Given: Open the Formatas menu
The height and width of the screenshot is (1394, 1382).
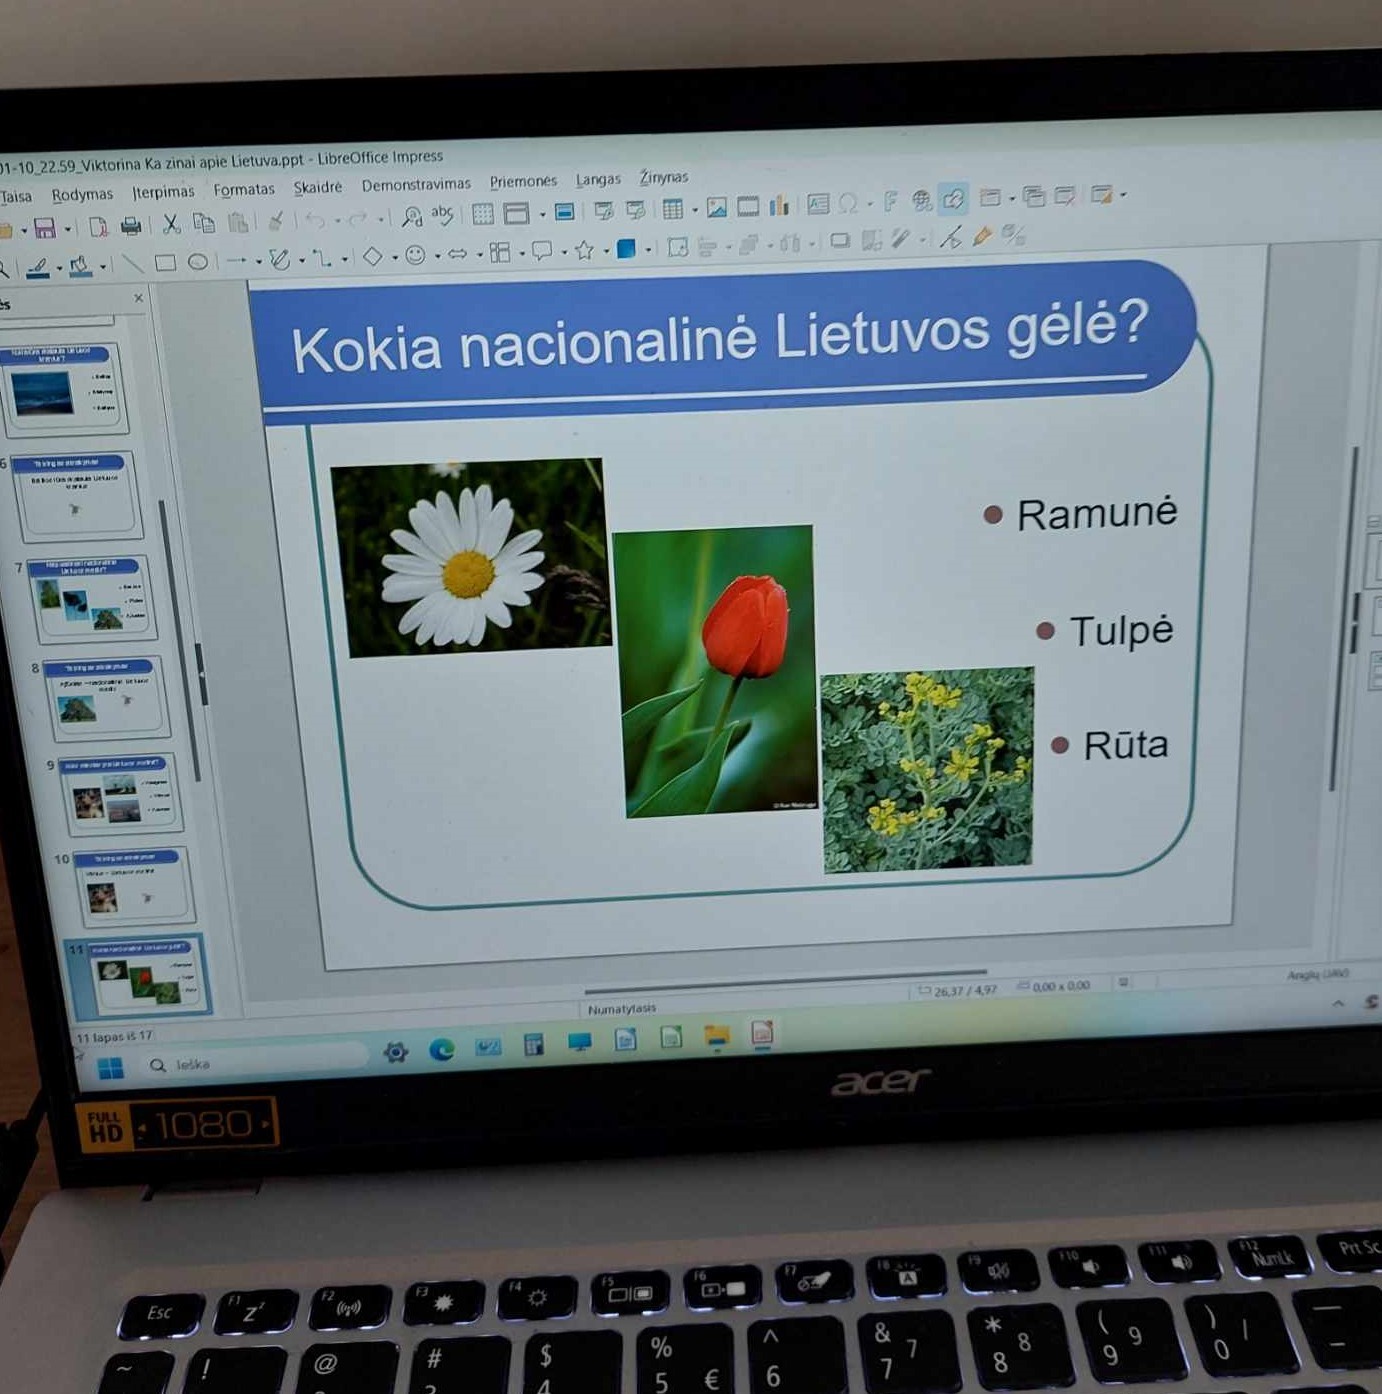Looking at the screenshot, I should pos(244,189).
